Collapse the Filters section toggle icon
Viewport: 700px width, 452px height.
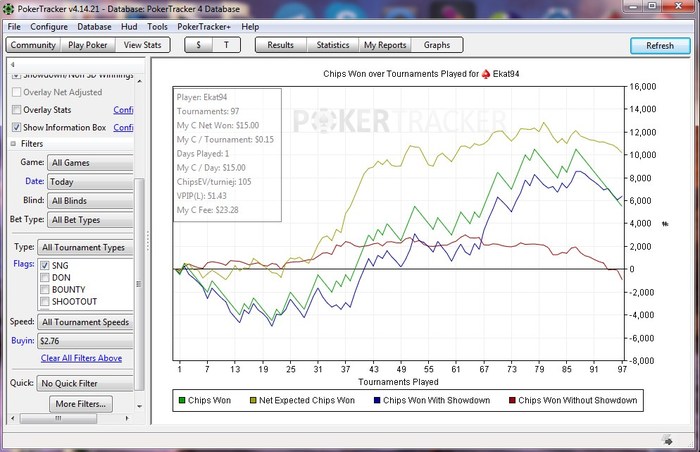[13, 144]
